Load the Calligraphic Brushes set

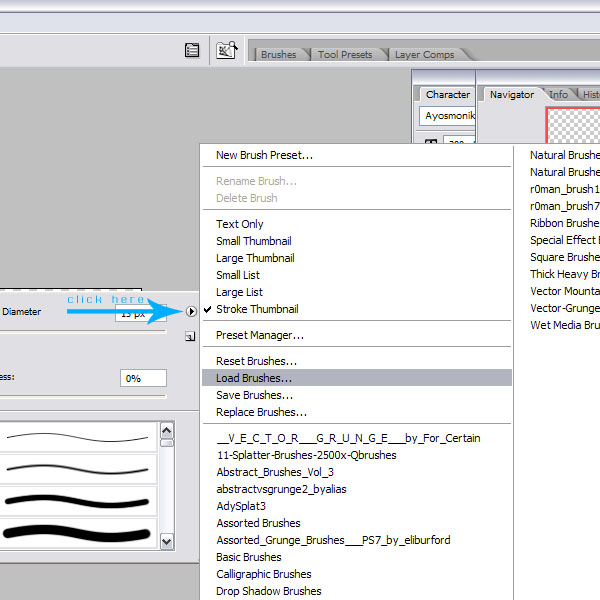coord(264,574)
